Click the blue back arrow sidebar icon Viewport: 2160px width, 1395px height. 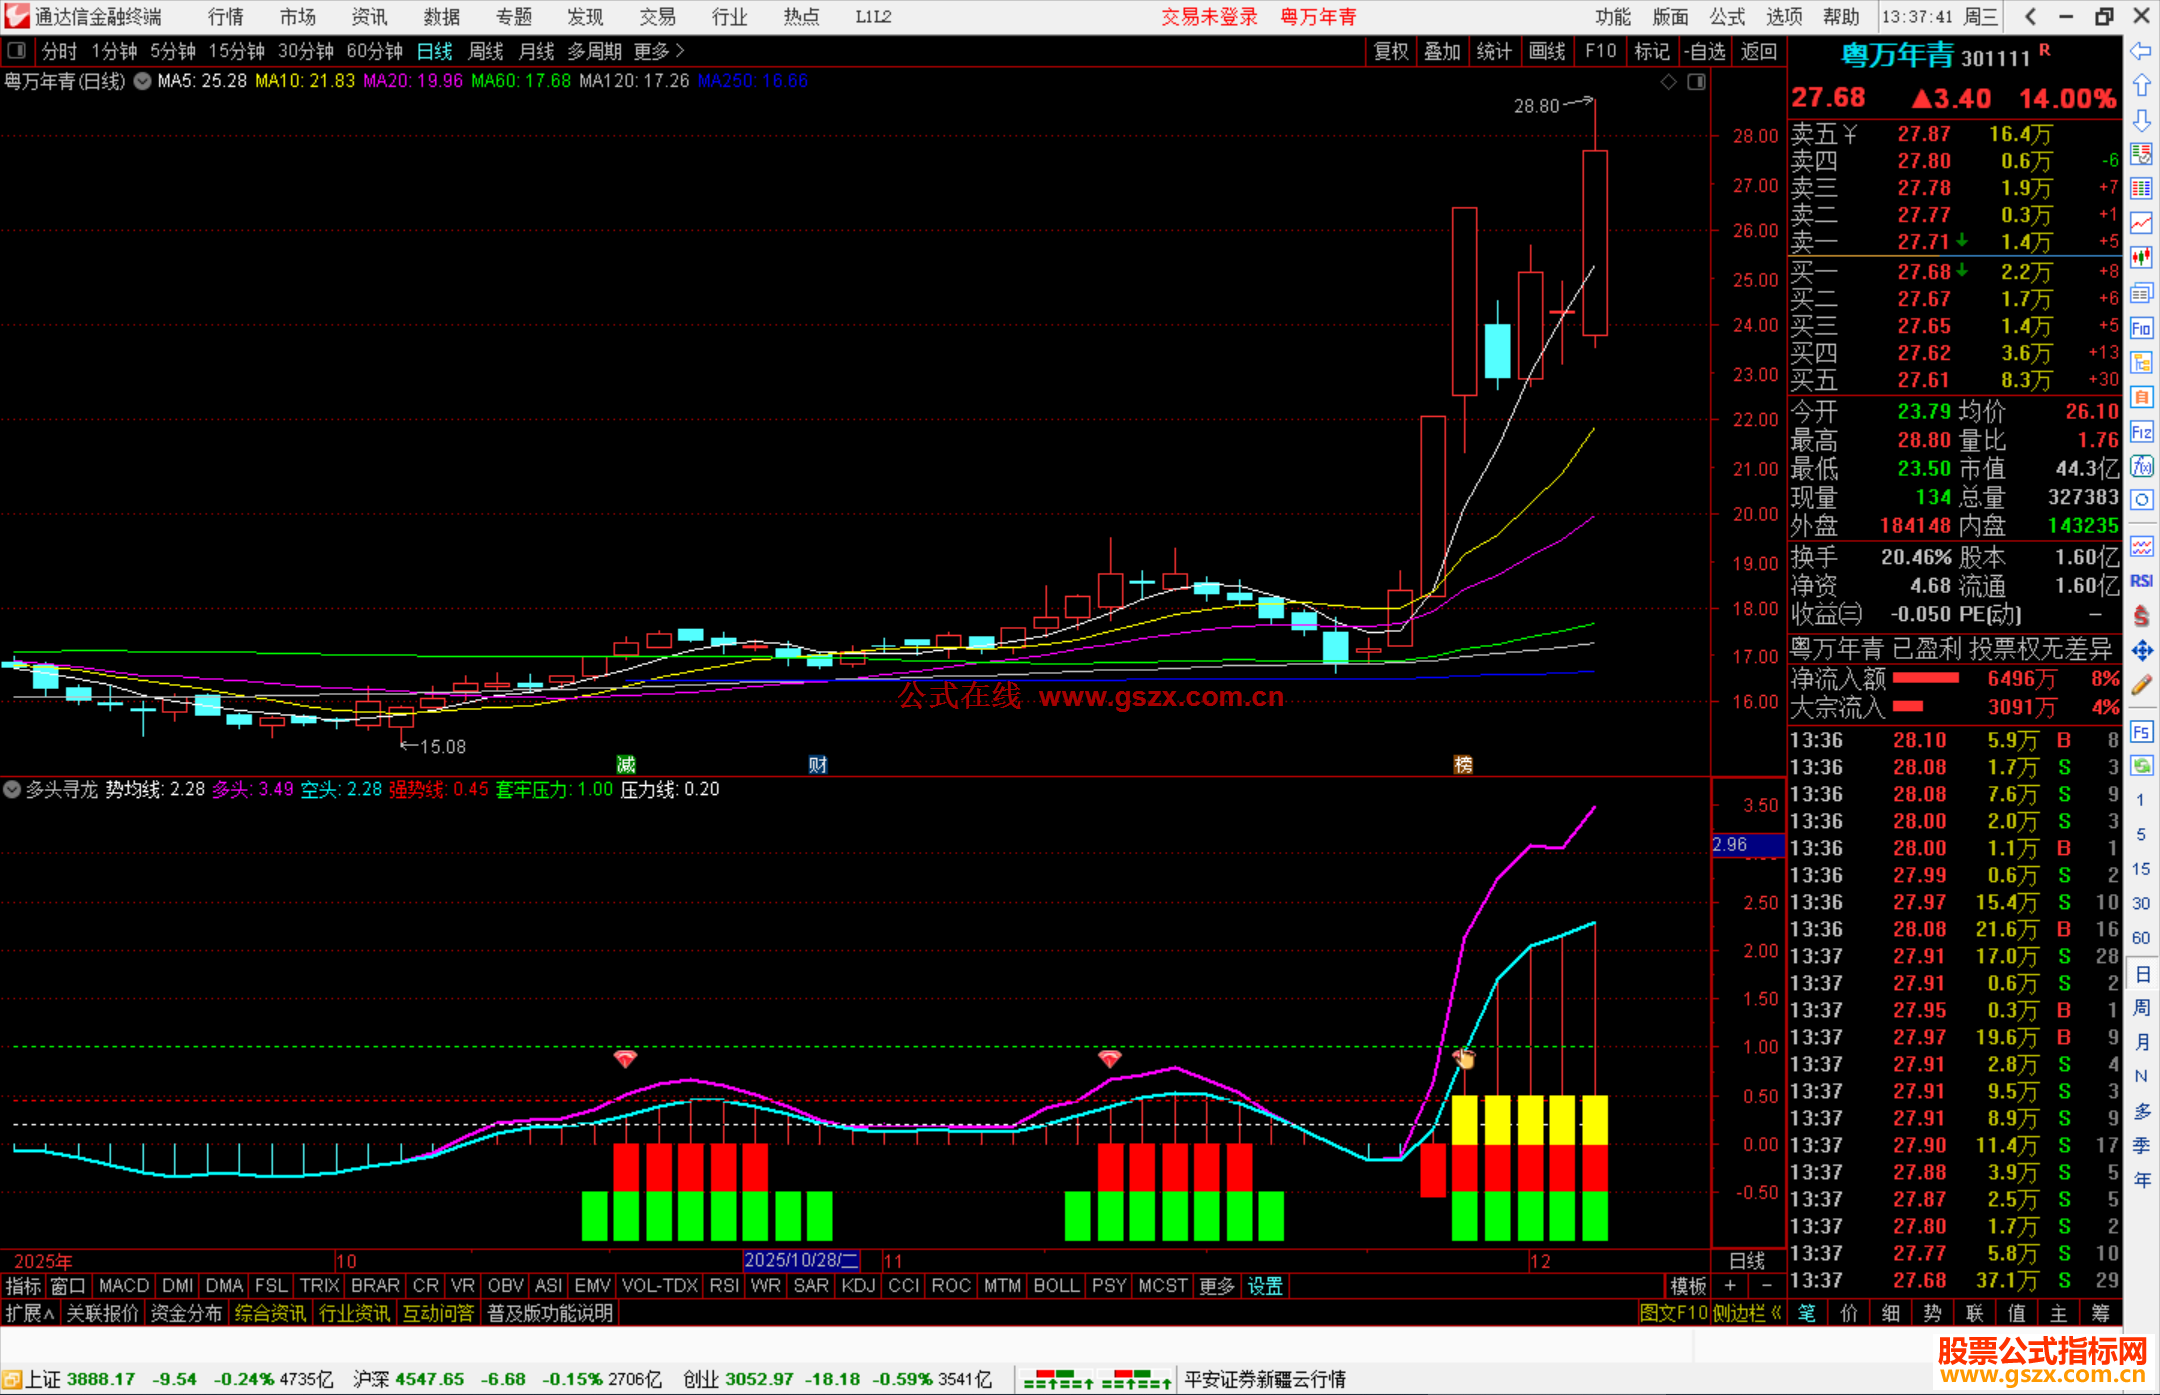tap(2141, 51)
